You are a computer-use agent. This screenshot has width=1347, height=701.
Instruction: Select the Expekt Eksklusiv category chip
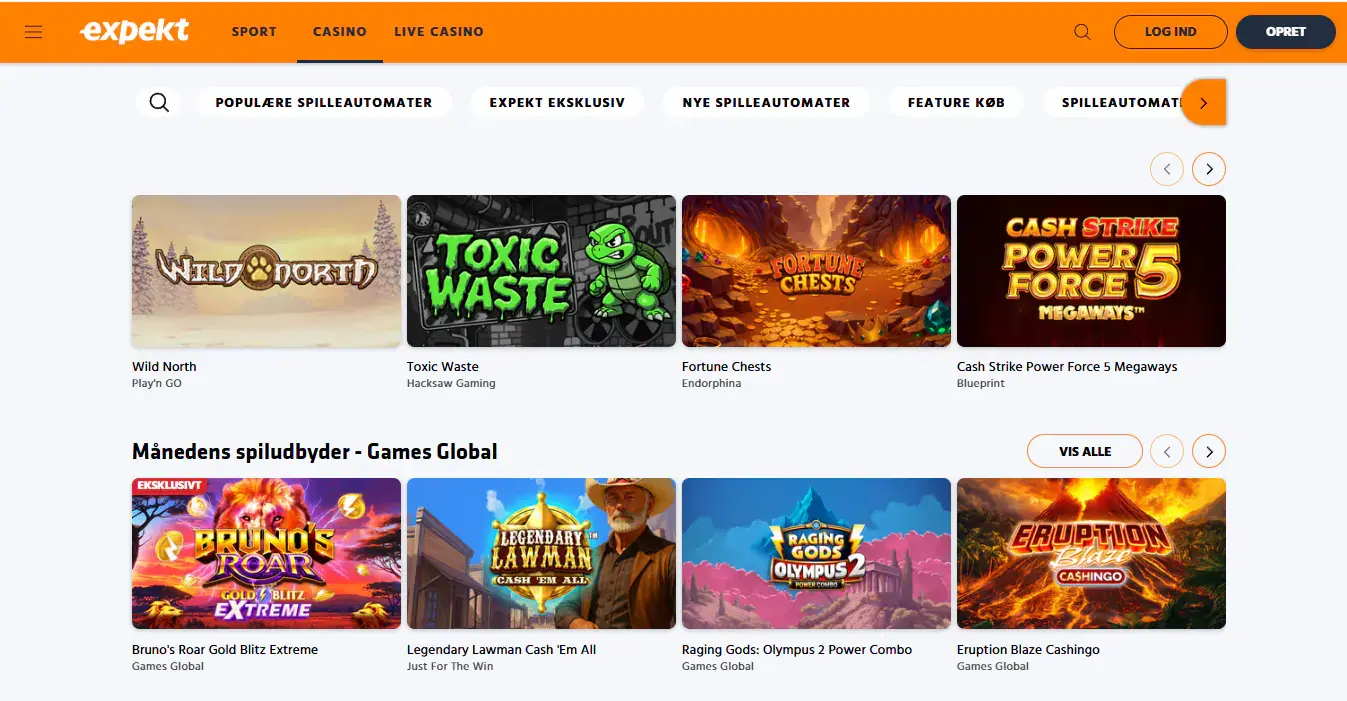point(557,102)
